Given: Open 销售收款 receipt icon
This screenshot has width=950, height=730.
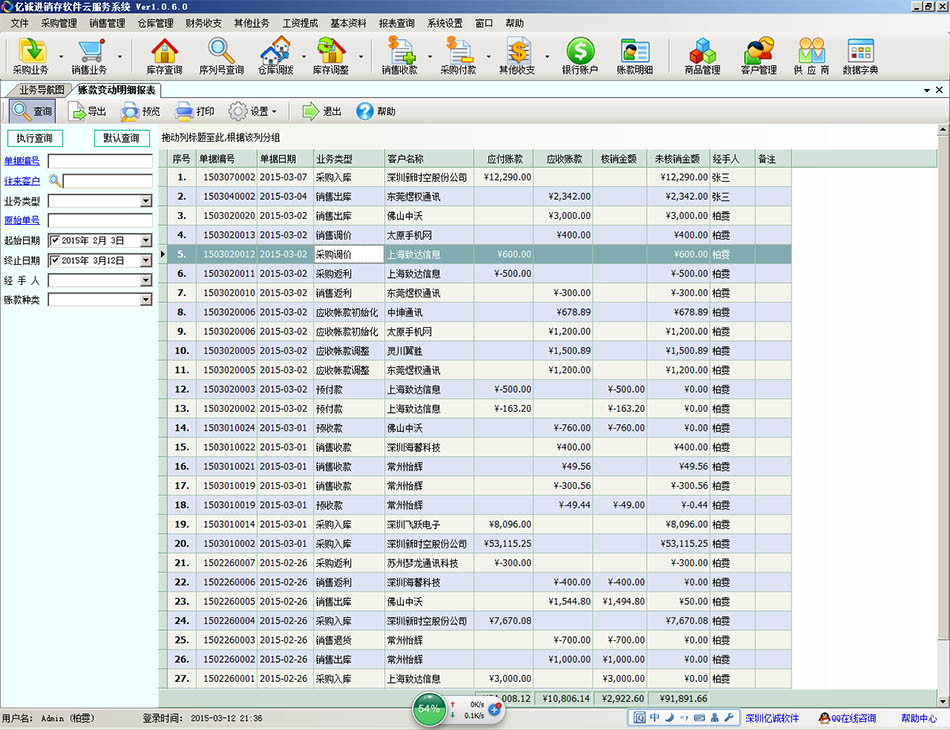Looking at the screenshot, I should (x=400, y=56).
